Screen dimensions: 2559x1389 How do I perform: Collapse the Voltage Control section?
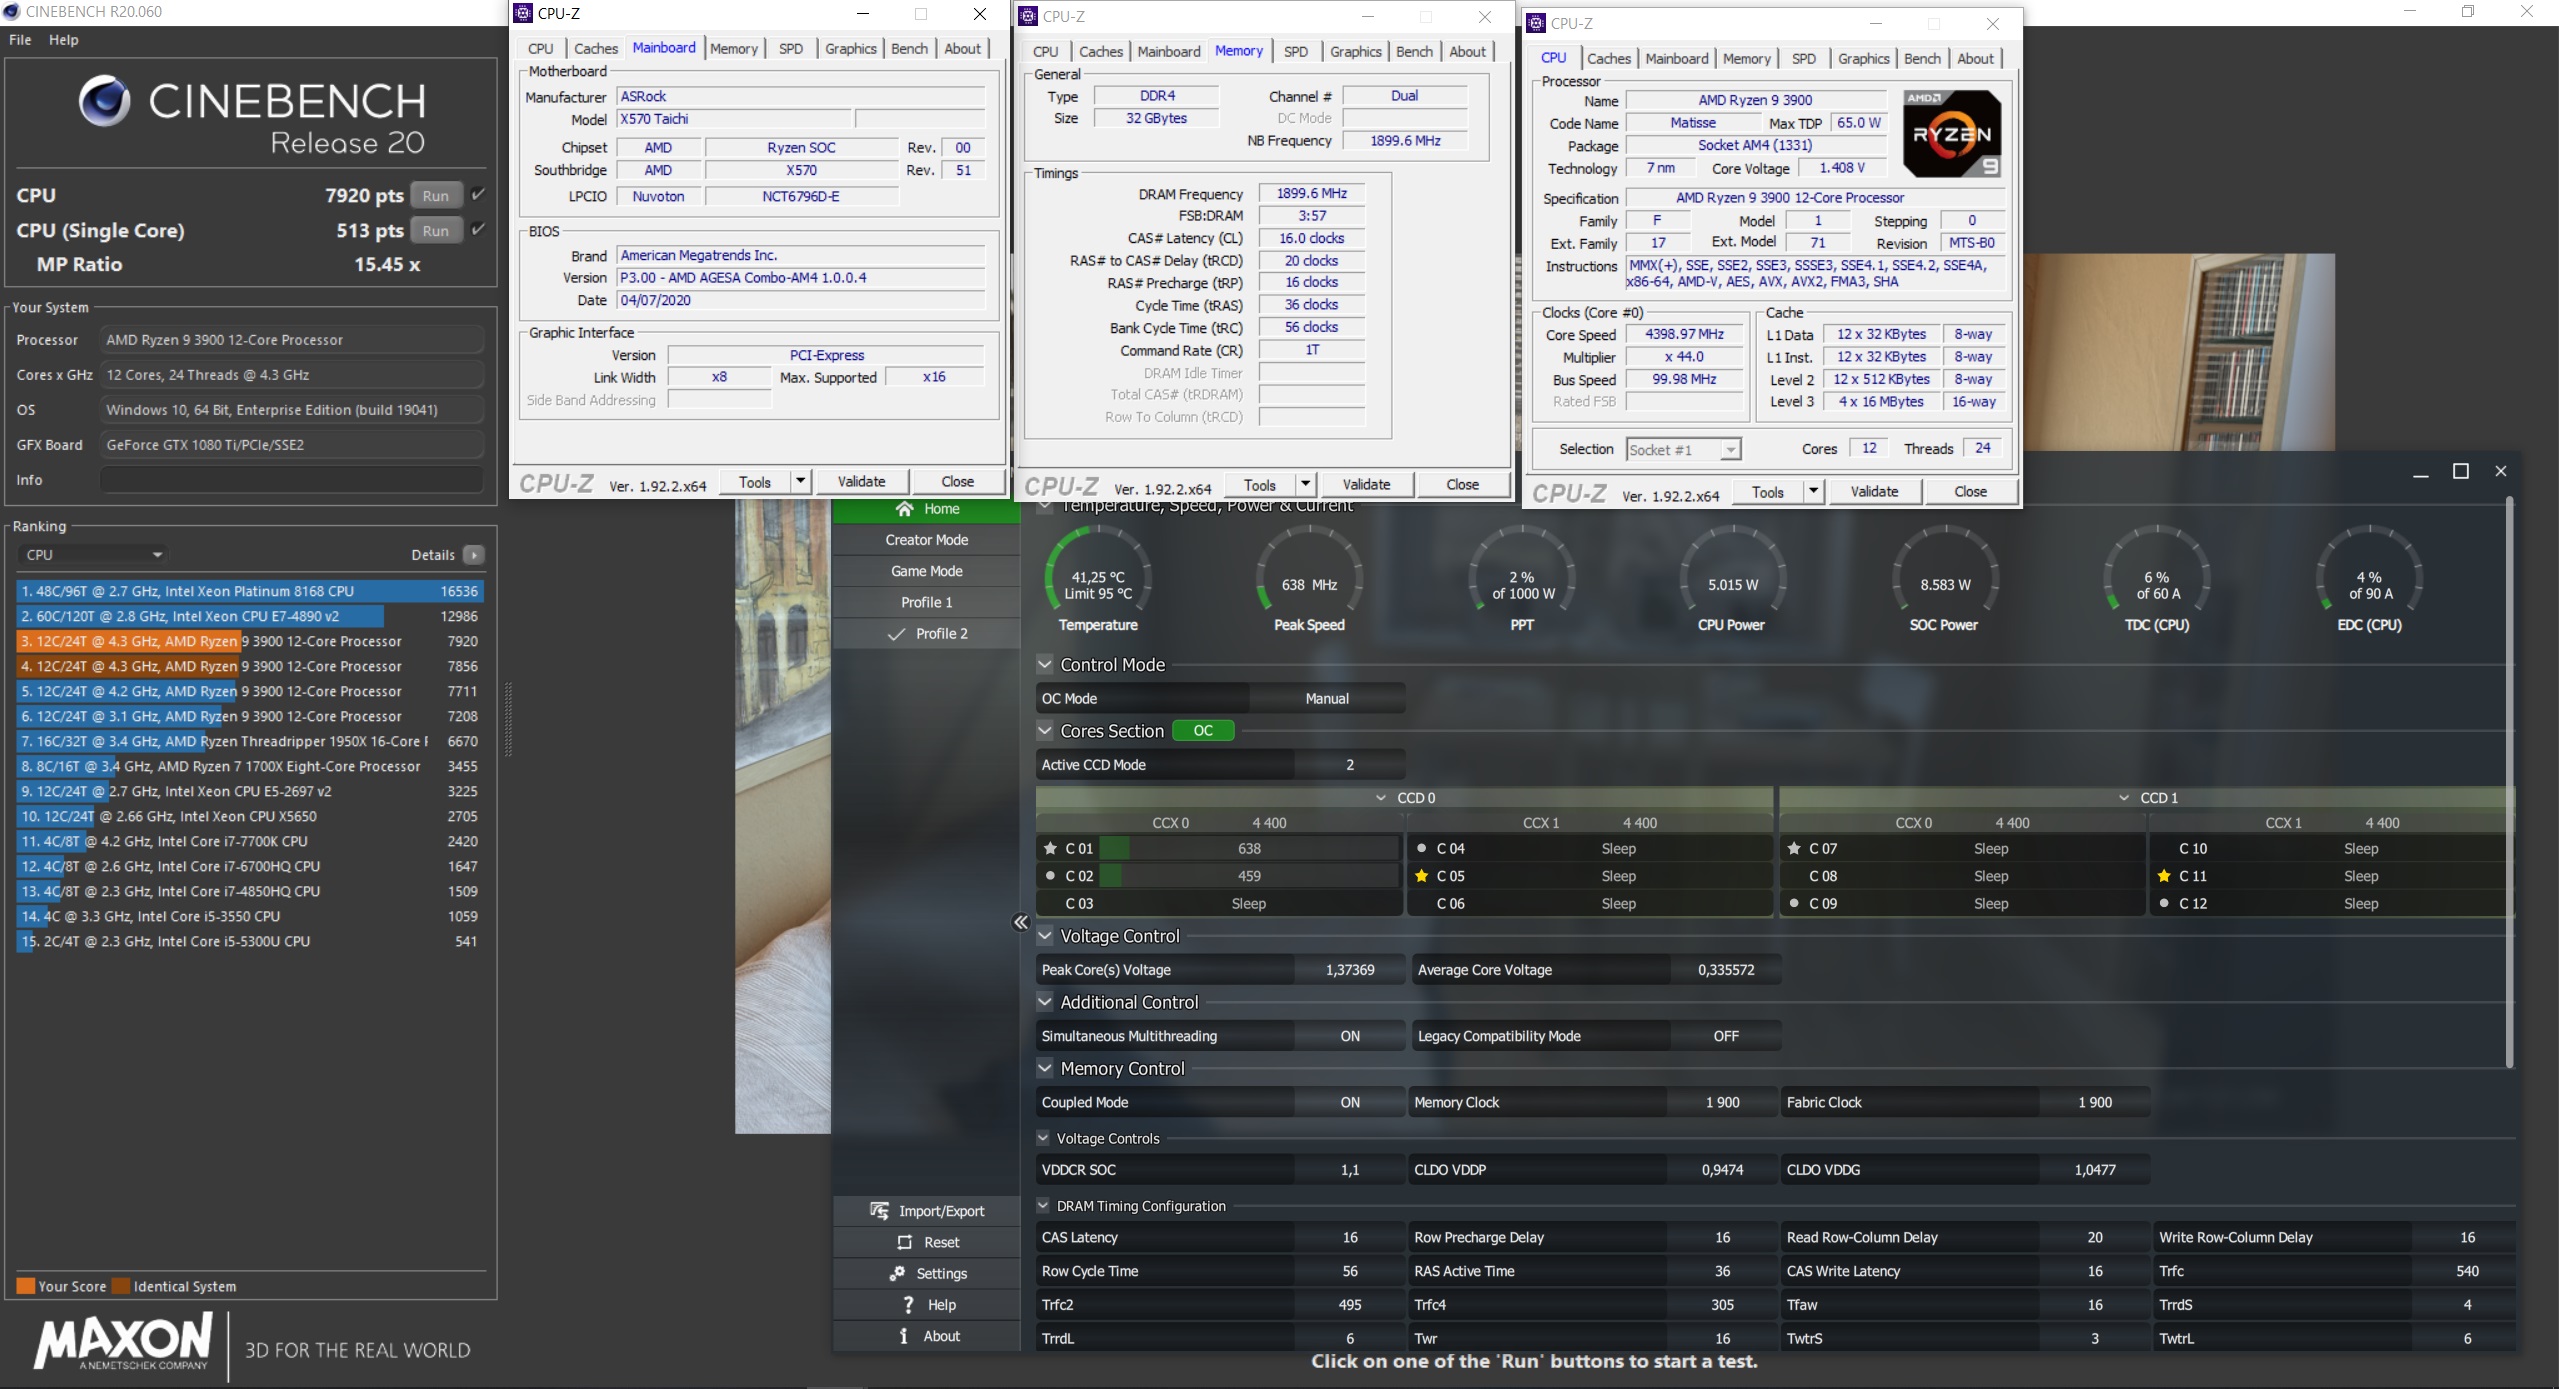1045,936
